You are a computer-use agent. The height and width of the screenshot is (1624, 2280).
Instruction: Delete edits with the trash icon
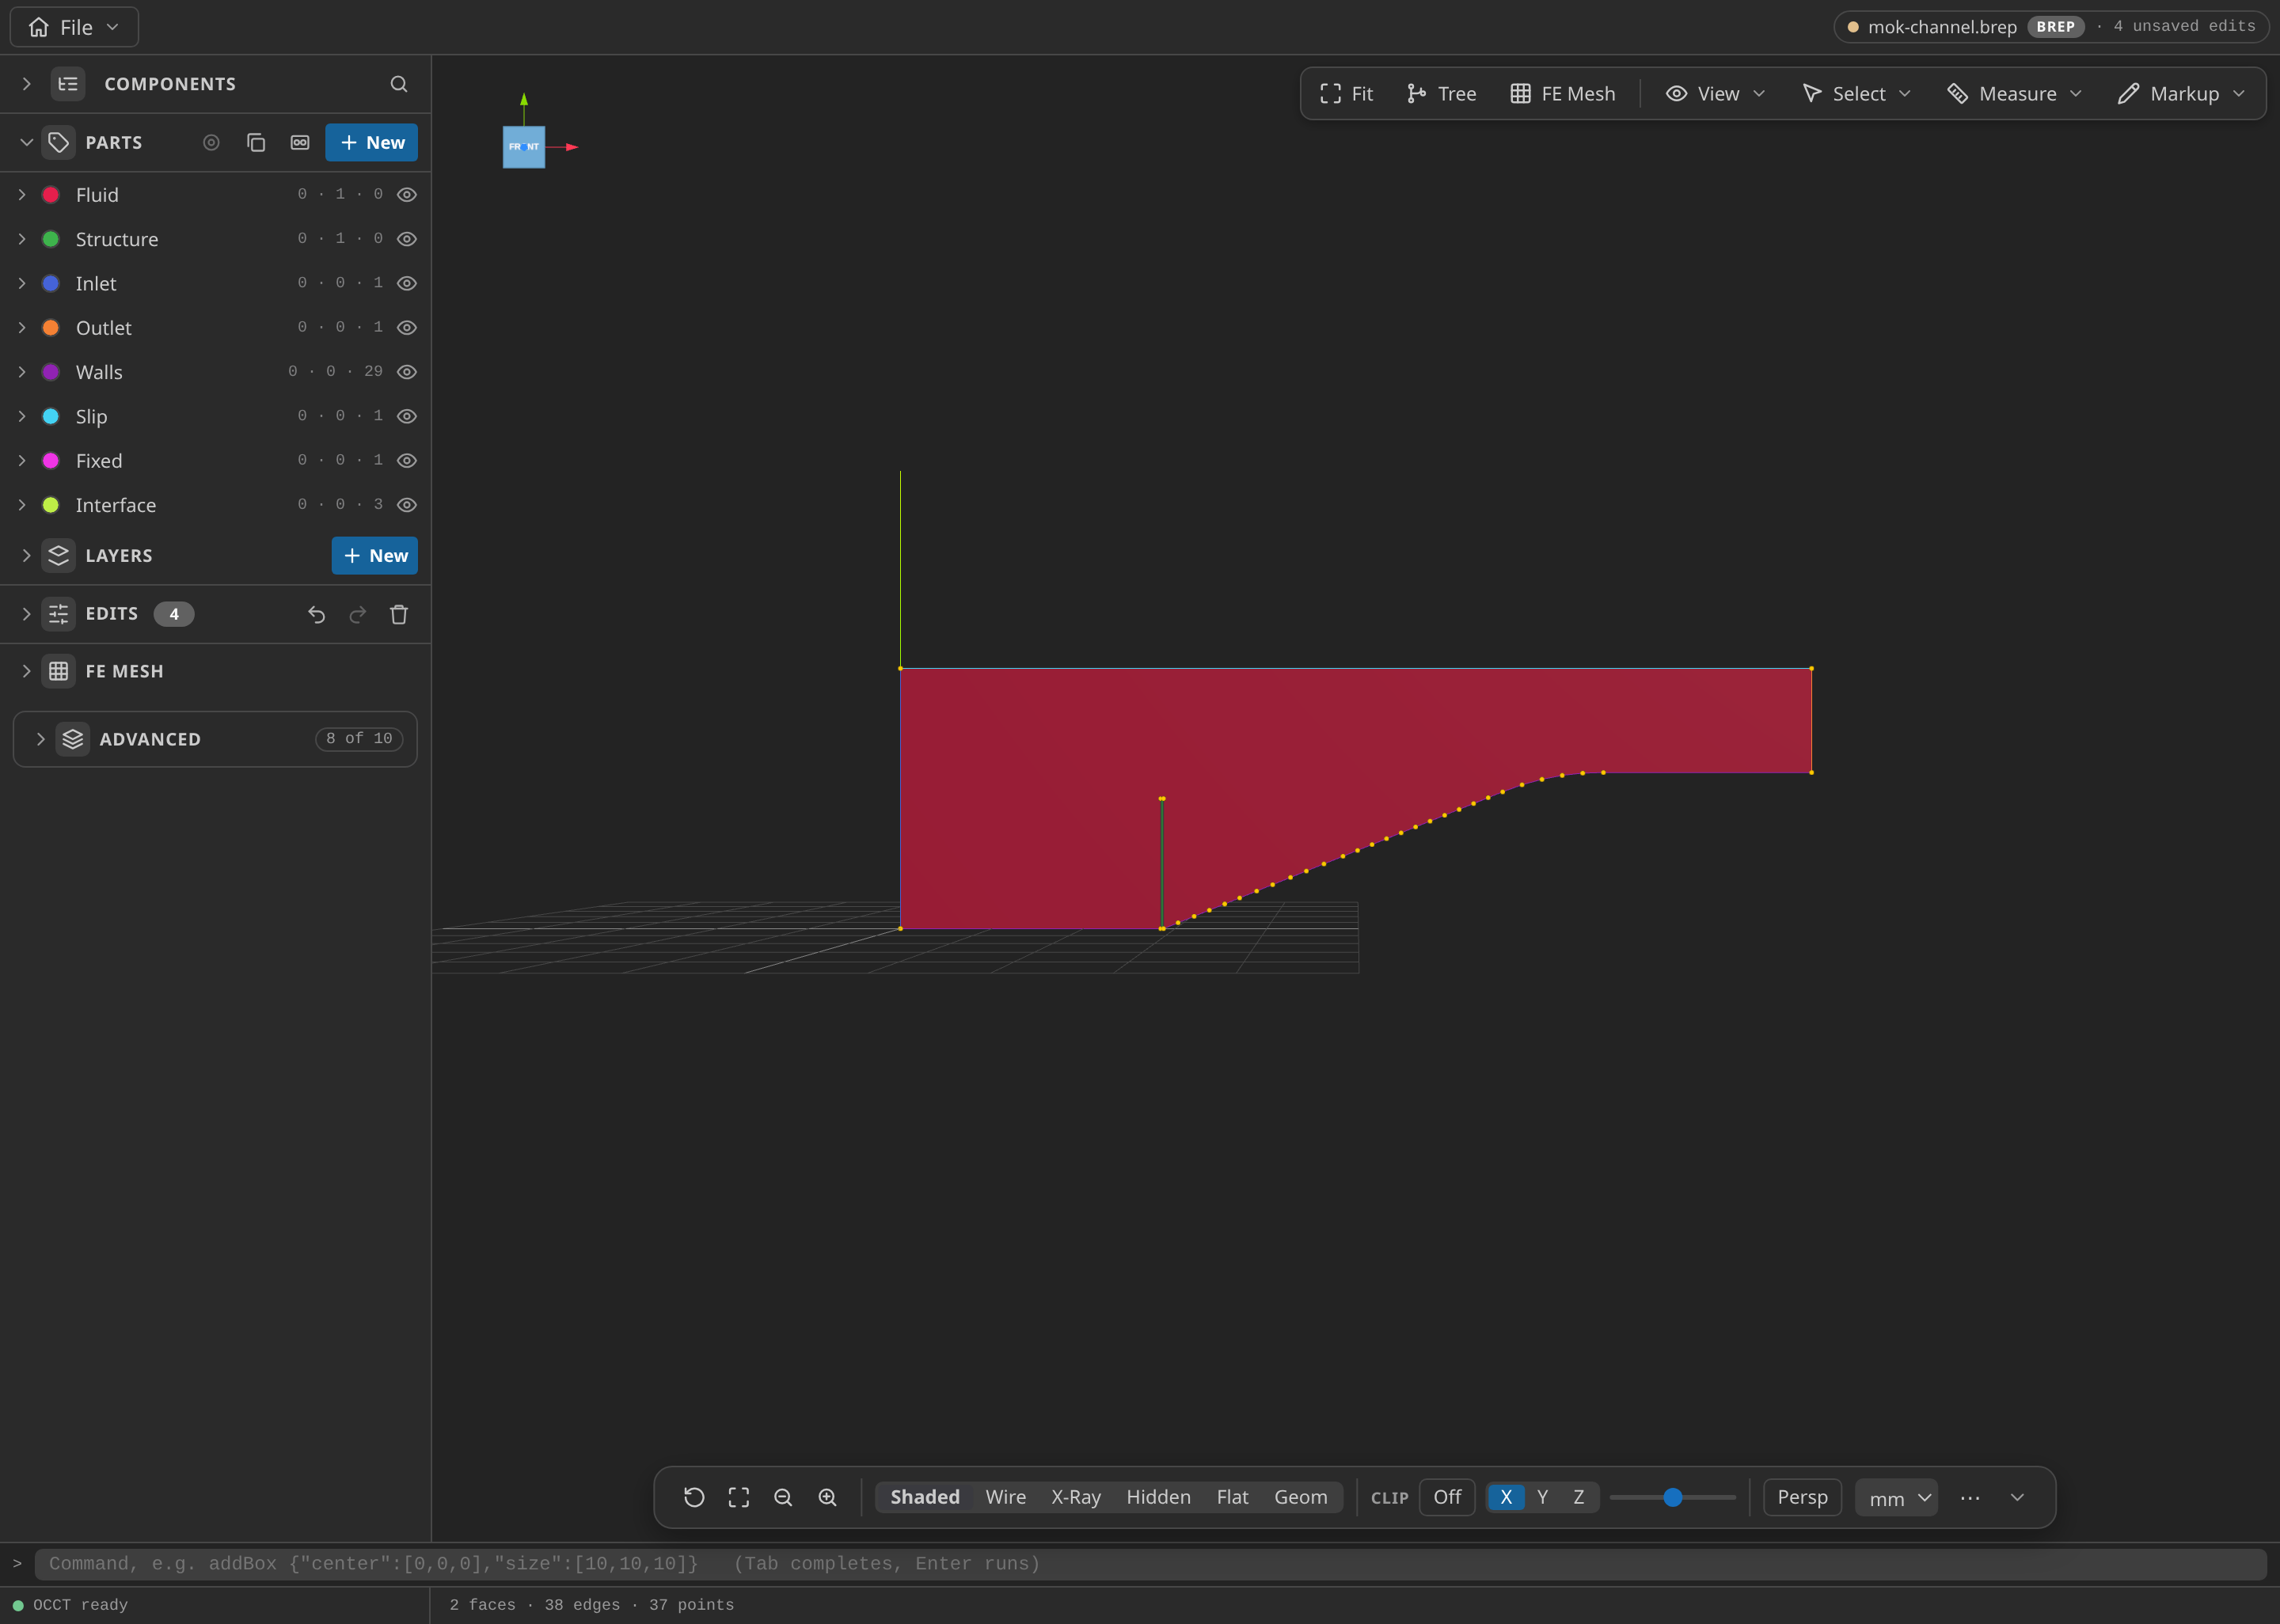[x=399, y=614]
